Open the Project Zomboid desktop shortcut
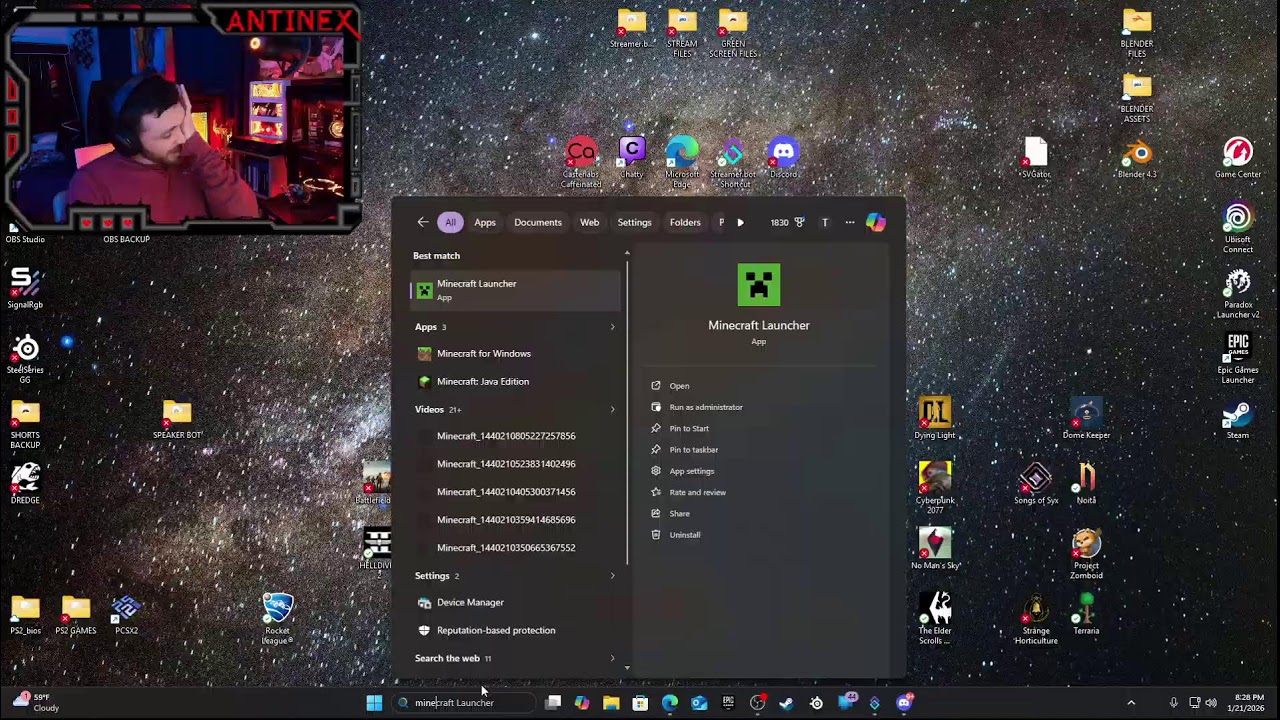This screenshot has height=720, width=1280. click(x=1086, y=555)
